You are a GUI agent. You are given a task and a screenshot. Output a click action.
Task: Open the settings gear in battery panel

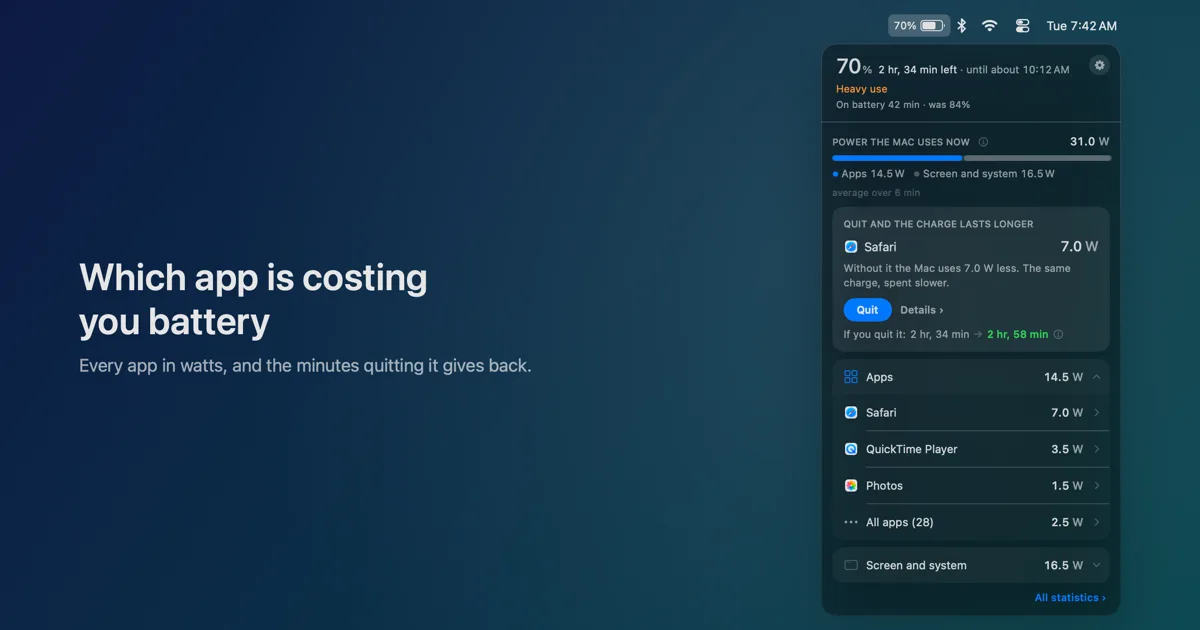tap(1099, 66)
